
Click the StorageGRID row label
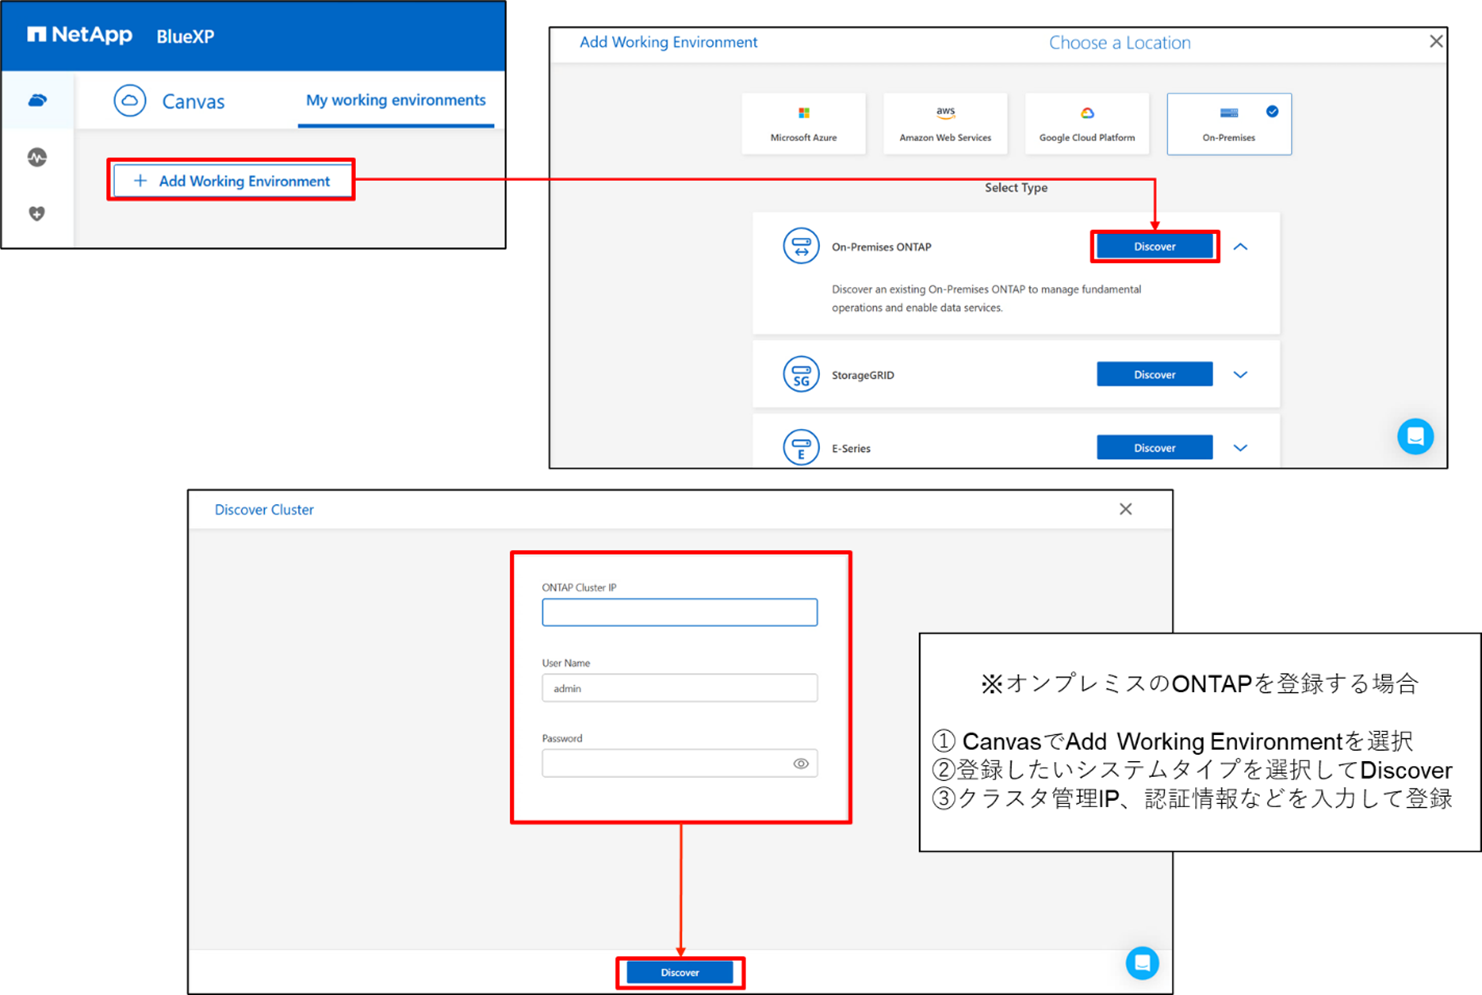[863, 375]
